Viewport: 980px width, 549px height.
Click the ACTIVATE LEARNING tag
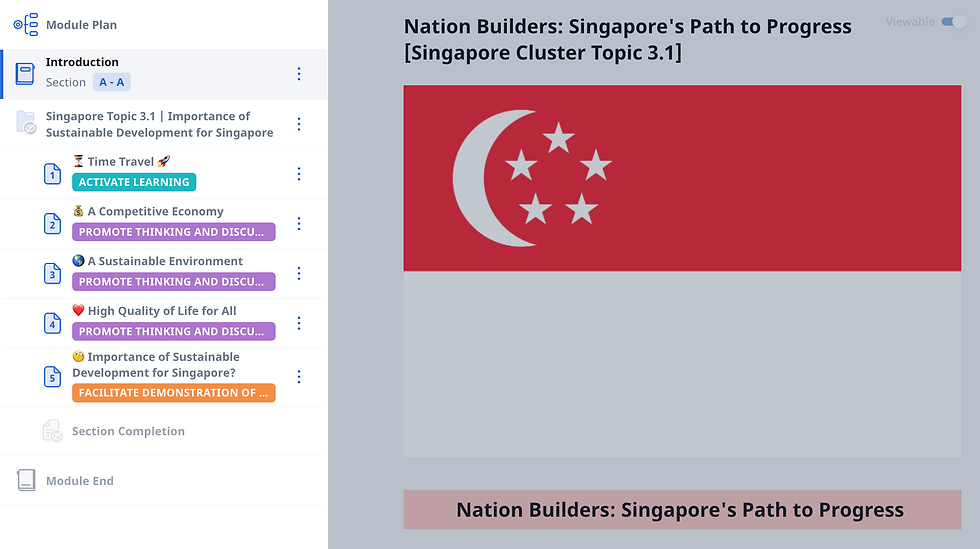(x=134, y=182)
